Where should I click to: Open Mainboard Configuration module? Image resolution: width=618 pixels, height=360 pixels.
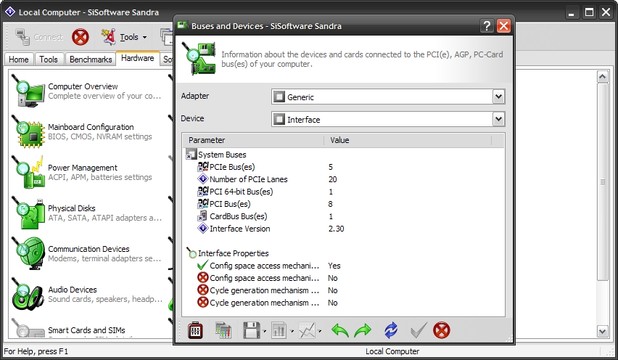[91, 127]
